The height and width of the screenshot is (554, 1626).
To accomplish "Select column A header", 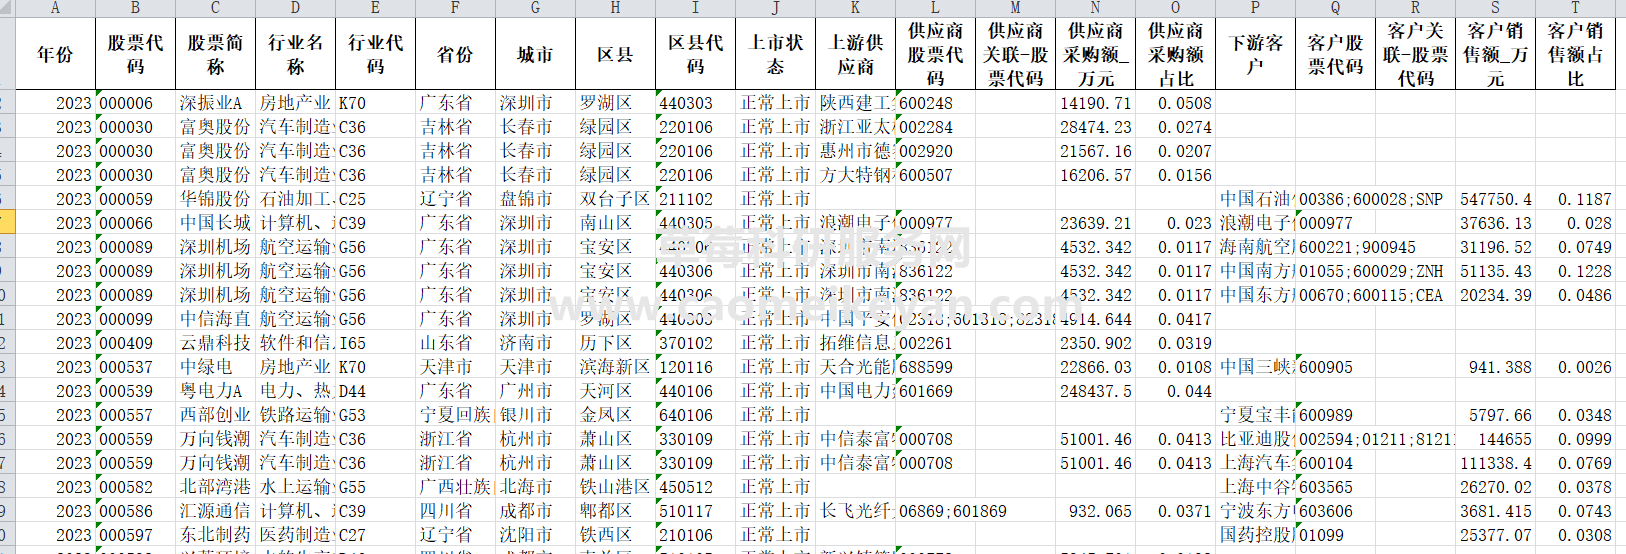I will [55, 7].
